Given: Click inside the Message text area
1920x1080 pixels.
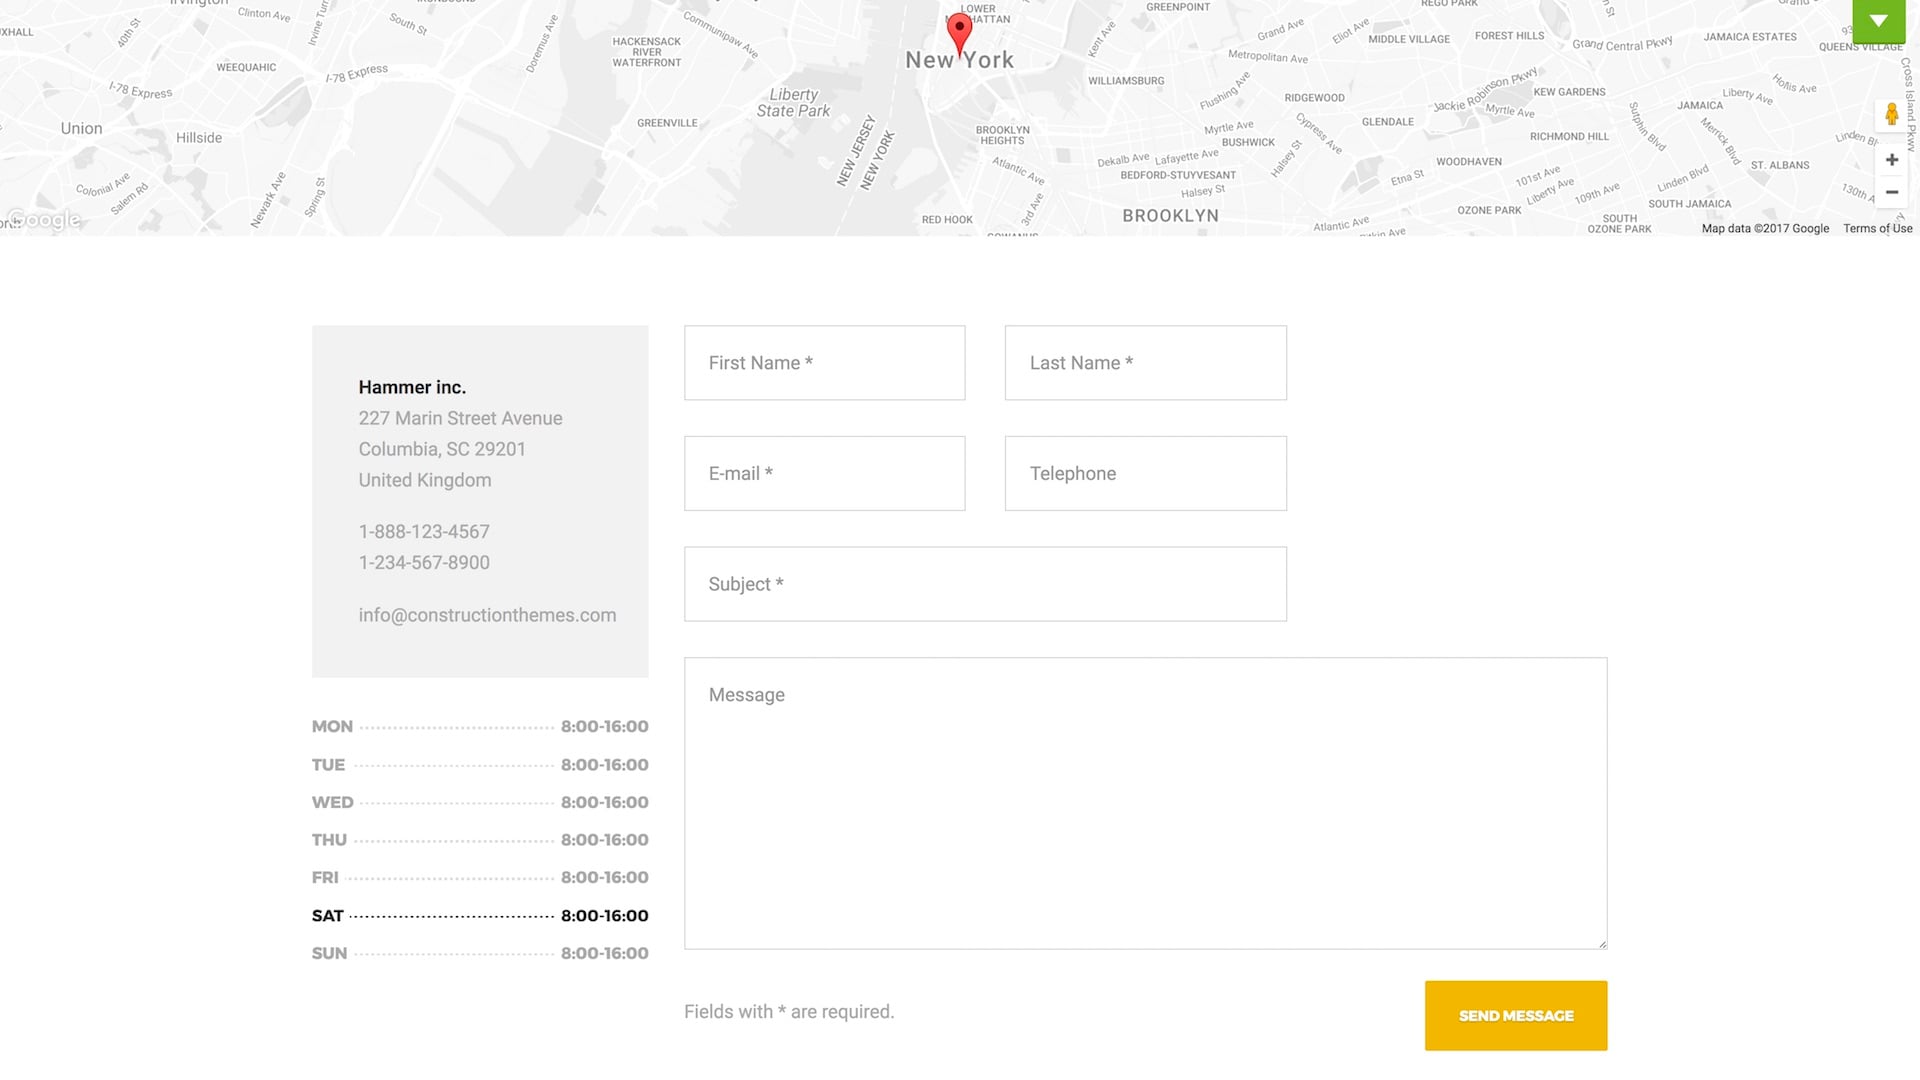Looking at the screenshot, I should [1145, 803].
